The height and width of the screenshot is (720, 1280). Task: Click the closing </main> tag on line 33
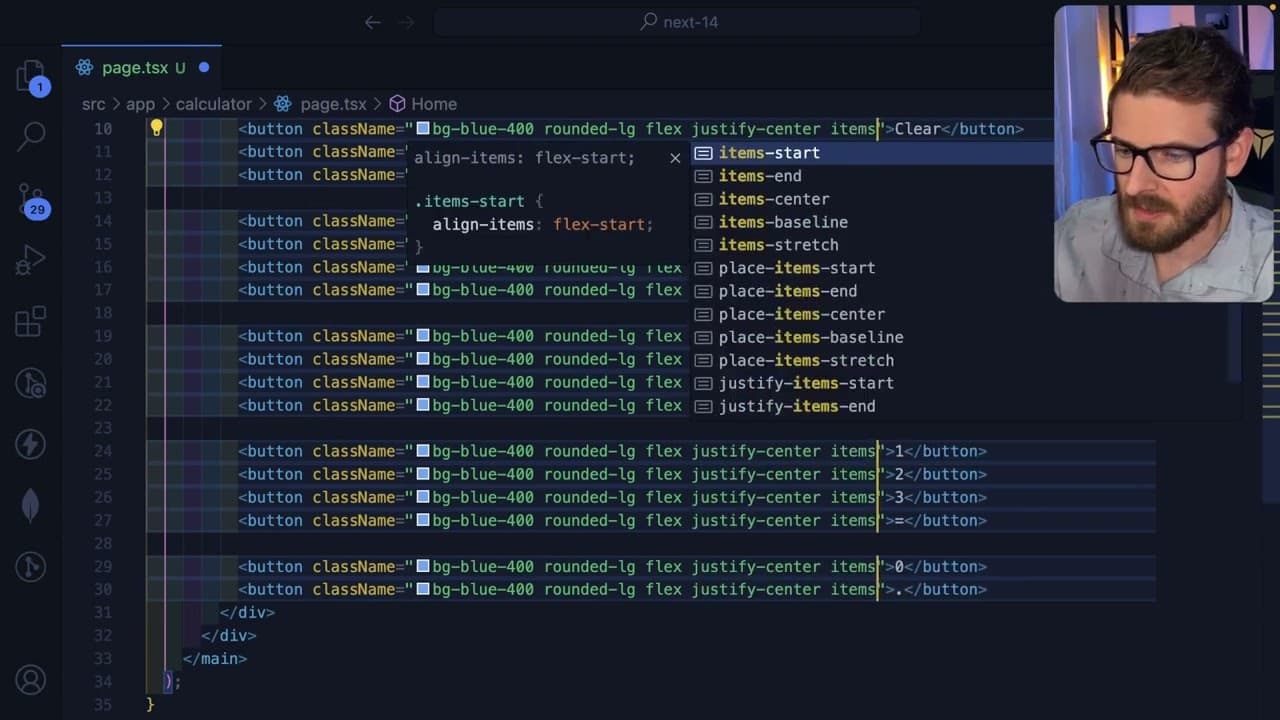pos(214,658)
